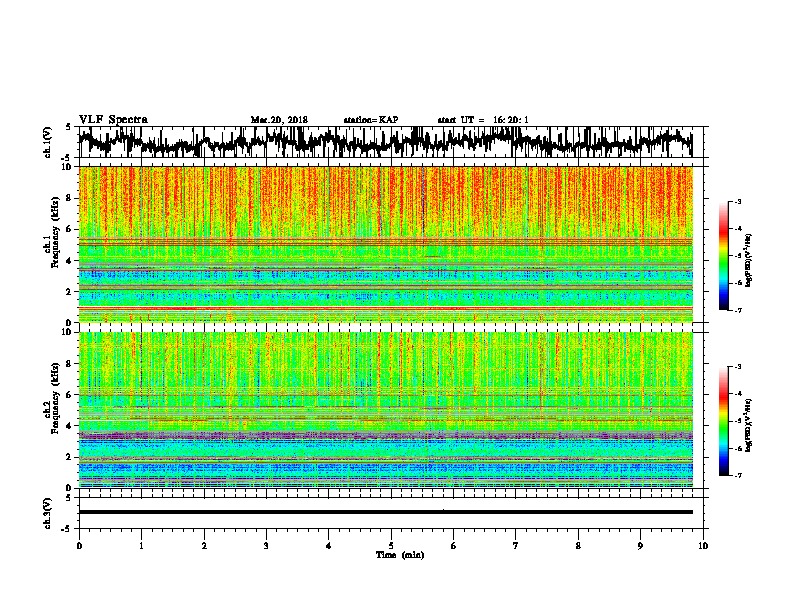Click the ch.2 color bar log(PSD) label

click(x=749, y=426)
